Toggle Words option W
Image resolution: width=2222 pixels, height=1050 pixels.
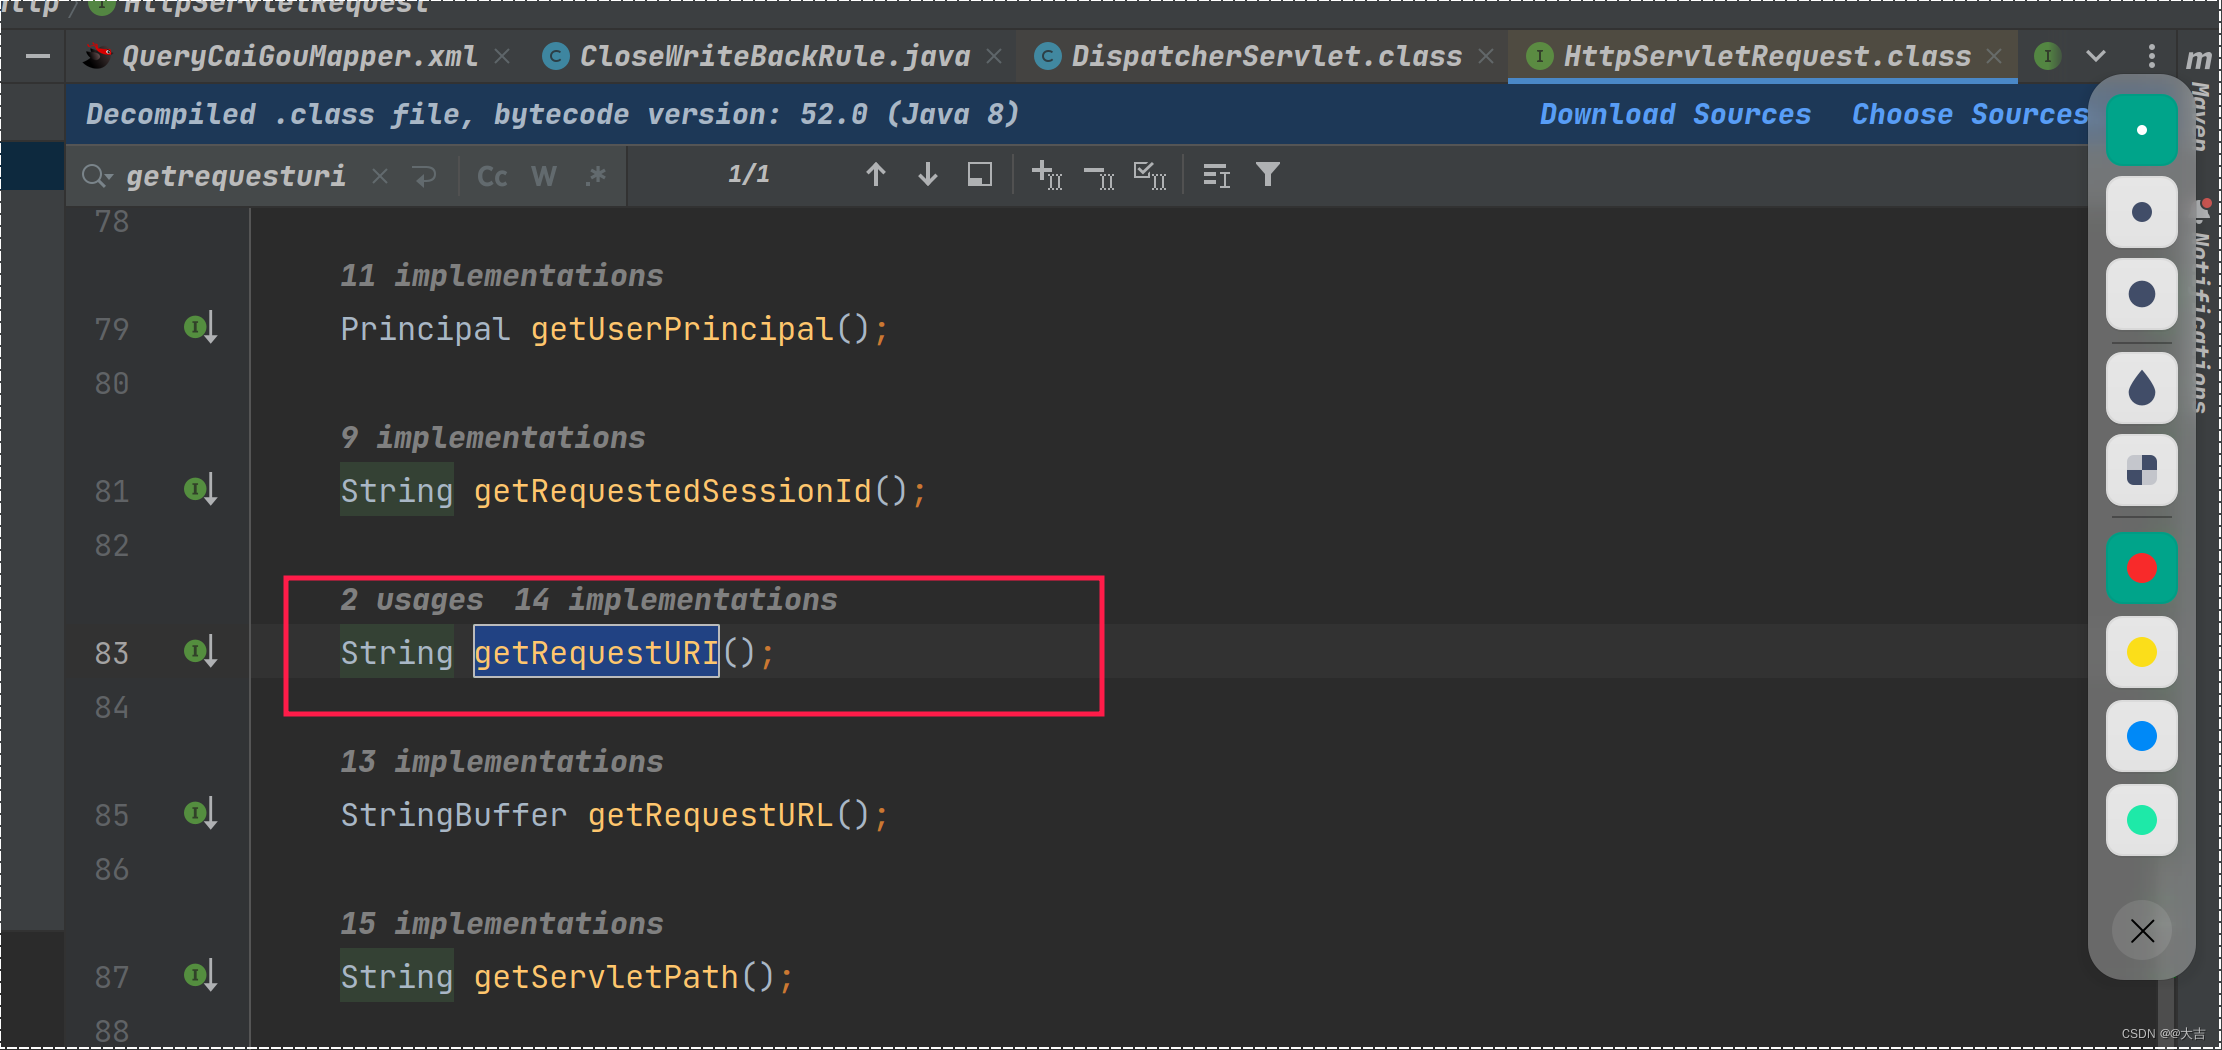click(544, 176)
